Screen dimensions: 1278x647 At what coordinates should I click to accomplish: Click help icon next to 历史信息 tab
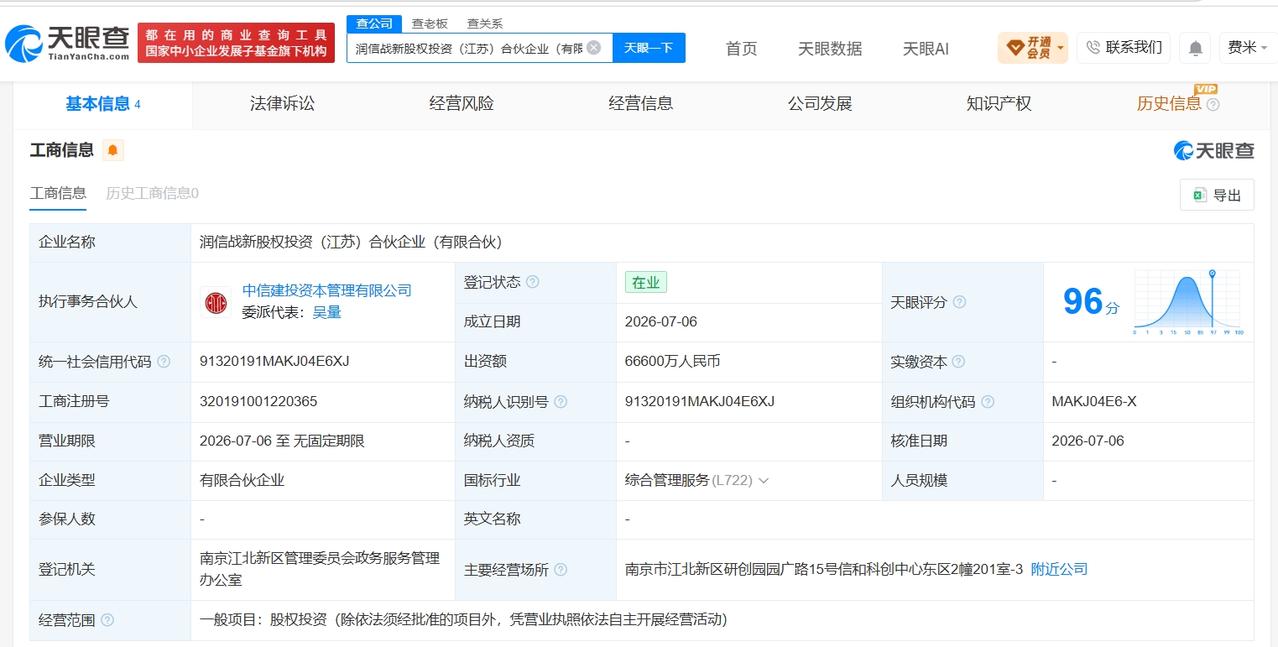(1213, 104)
